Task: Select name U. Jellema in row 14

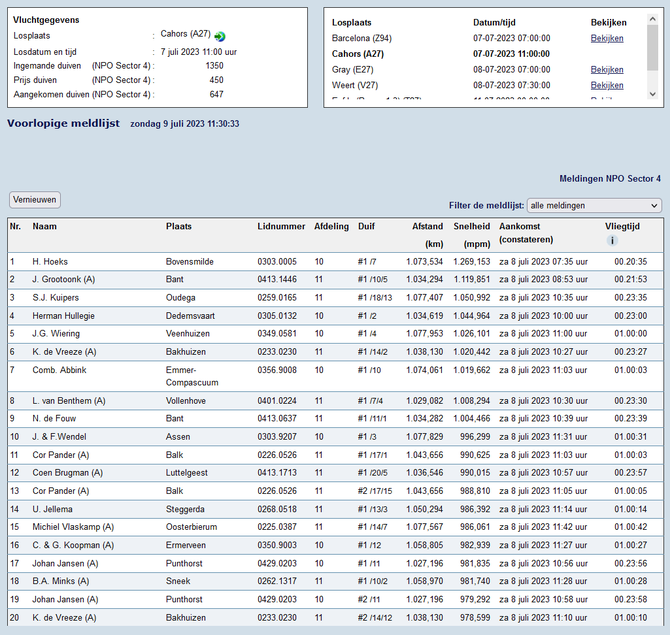Action: 53,509
